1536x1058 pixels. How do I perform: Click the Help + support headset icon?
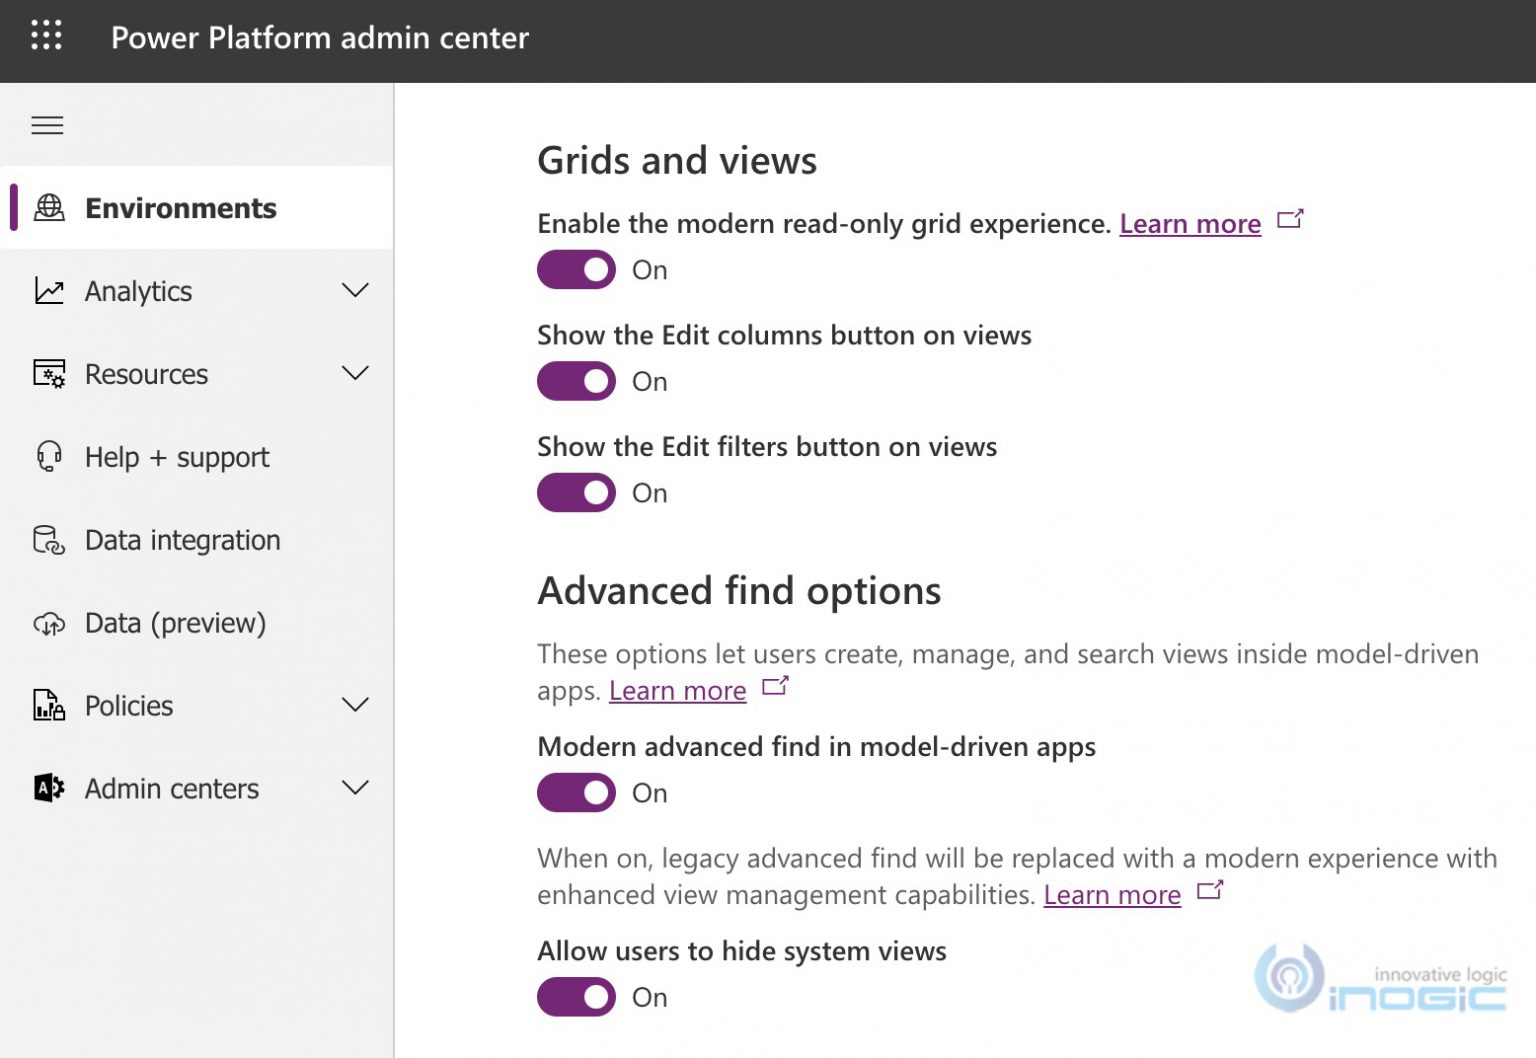pyautogui.click(x=48, y=457)
